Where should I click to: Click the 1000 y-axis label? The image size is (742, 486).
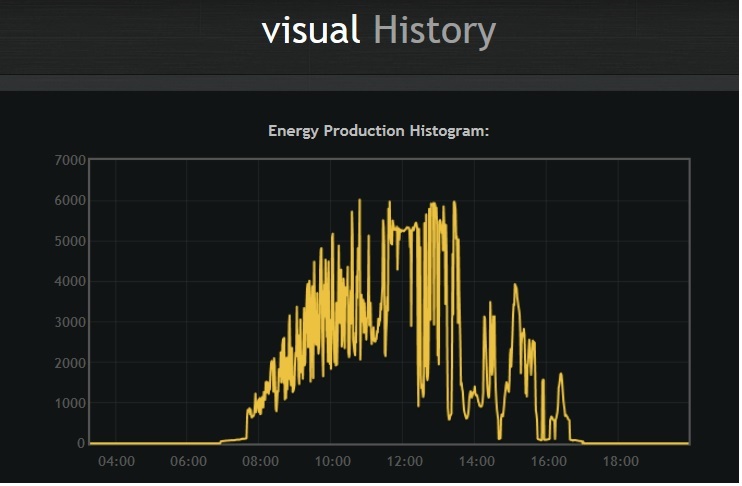click(70, 403)
